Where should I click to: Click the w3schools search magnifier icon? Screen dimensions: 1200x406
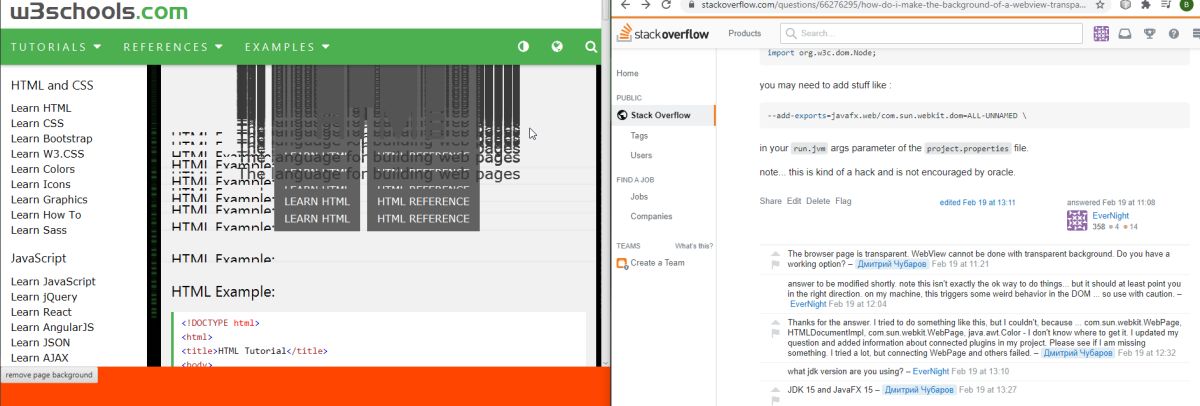coord(591,47)
